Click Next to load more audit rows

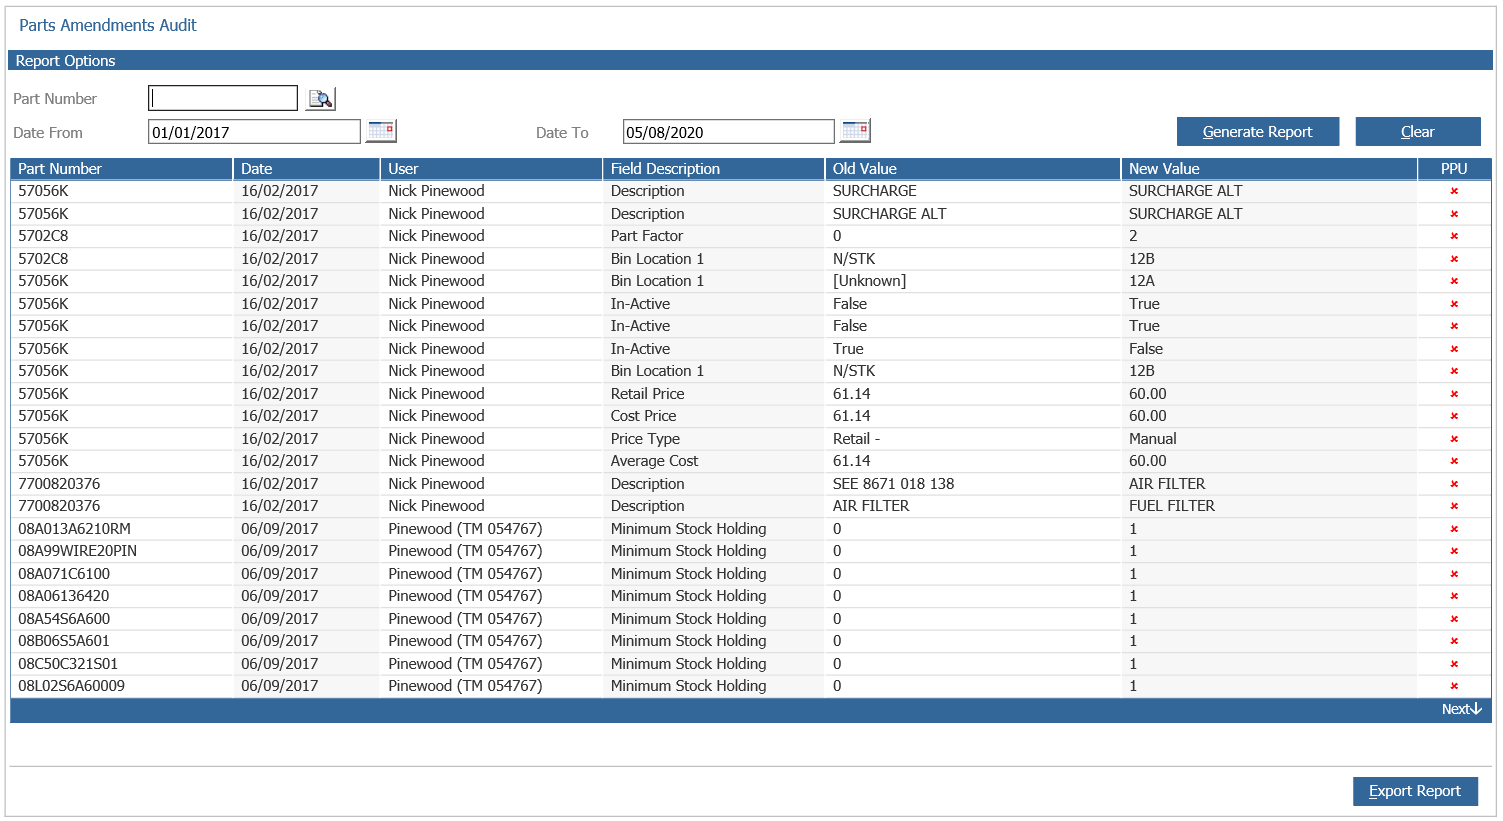(x=1460, y=708)
